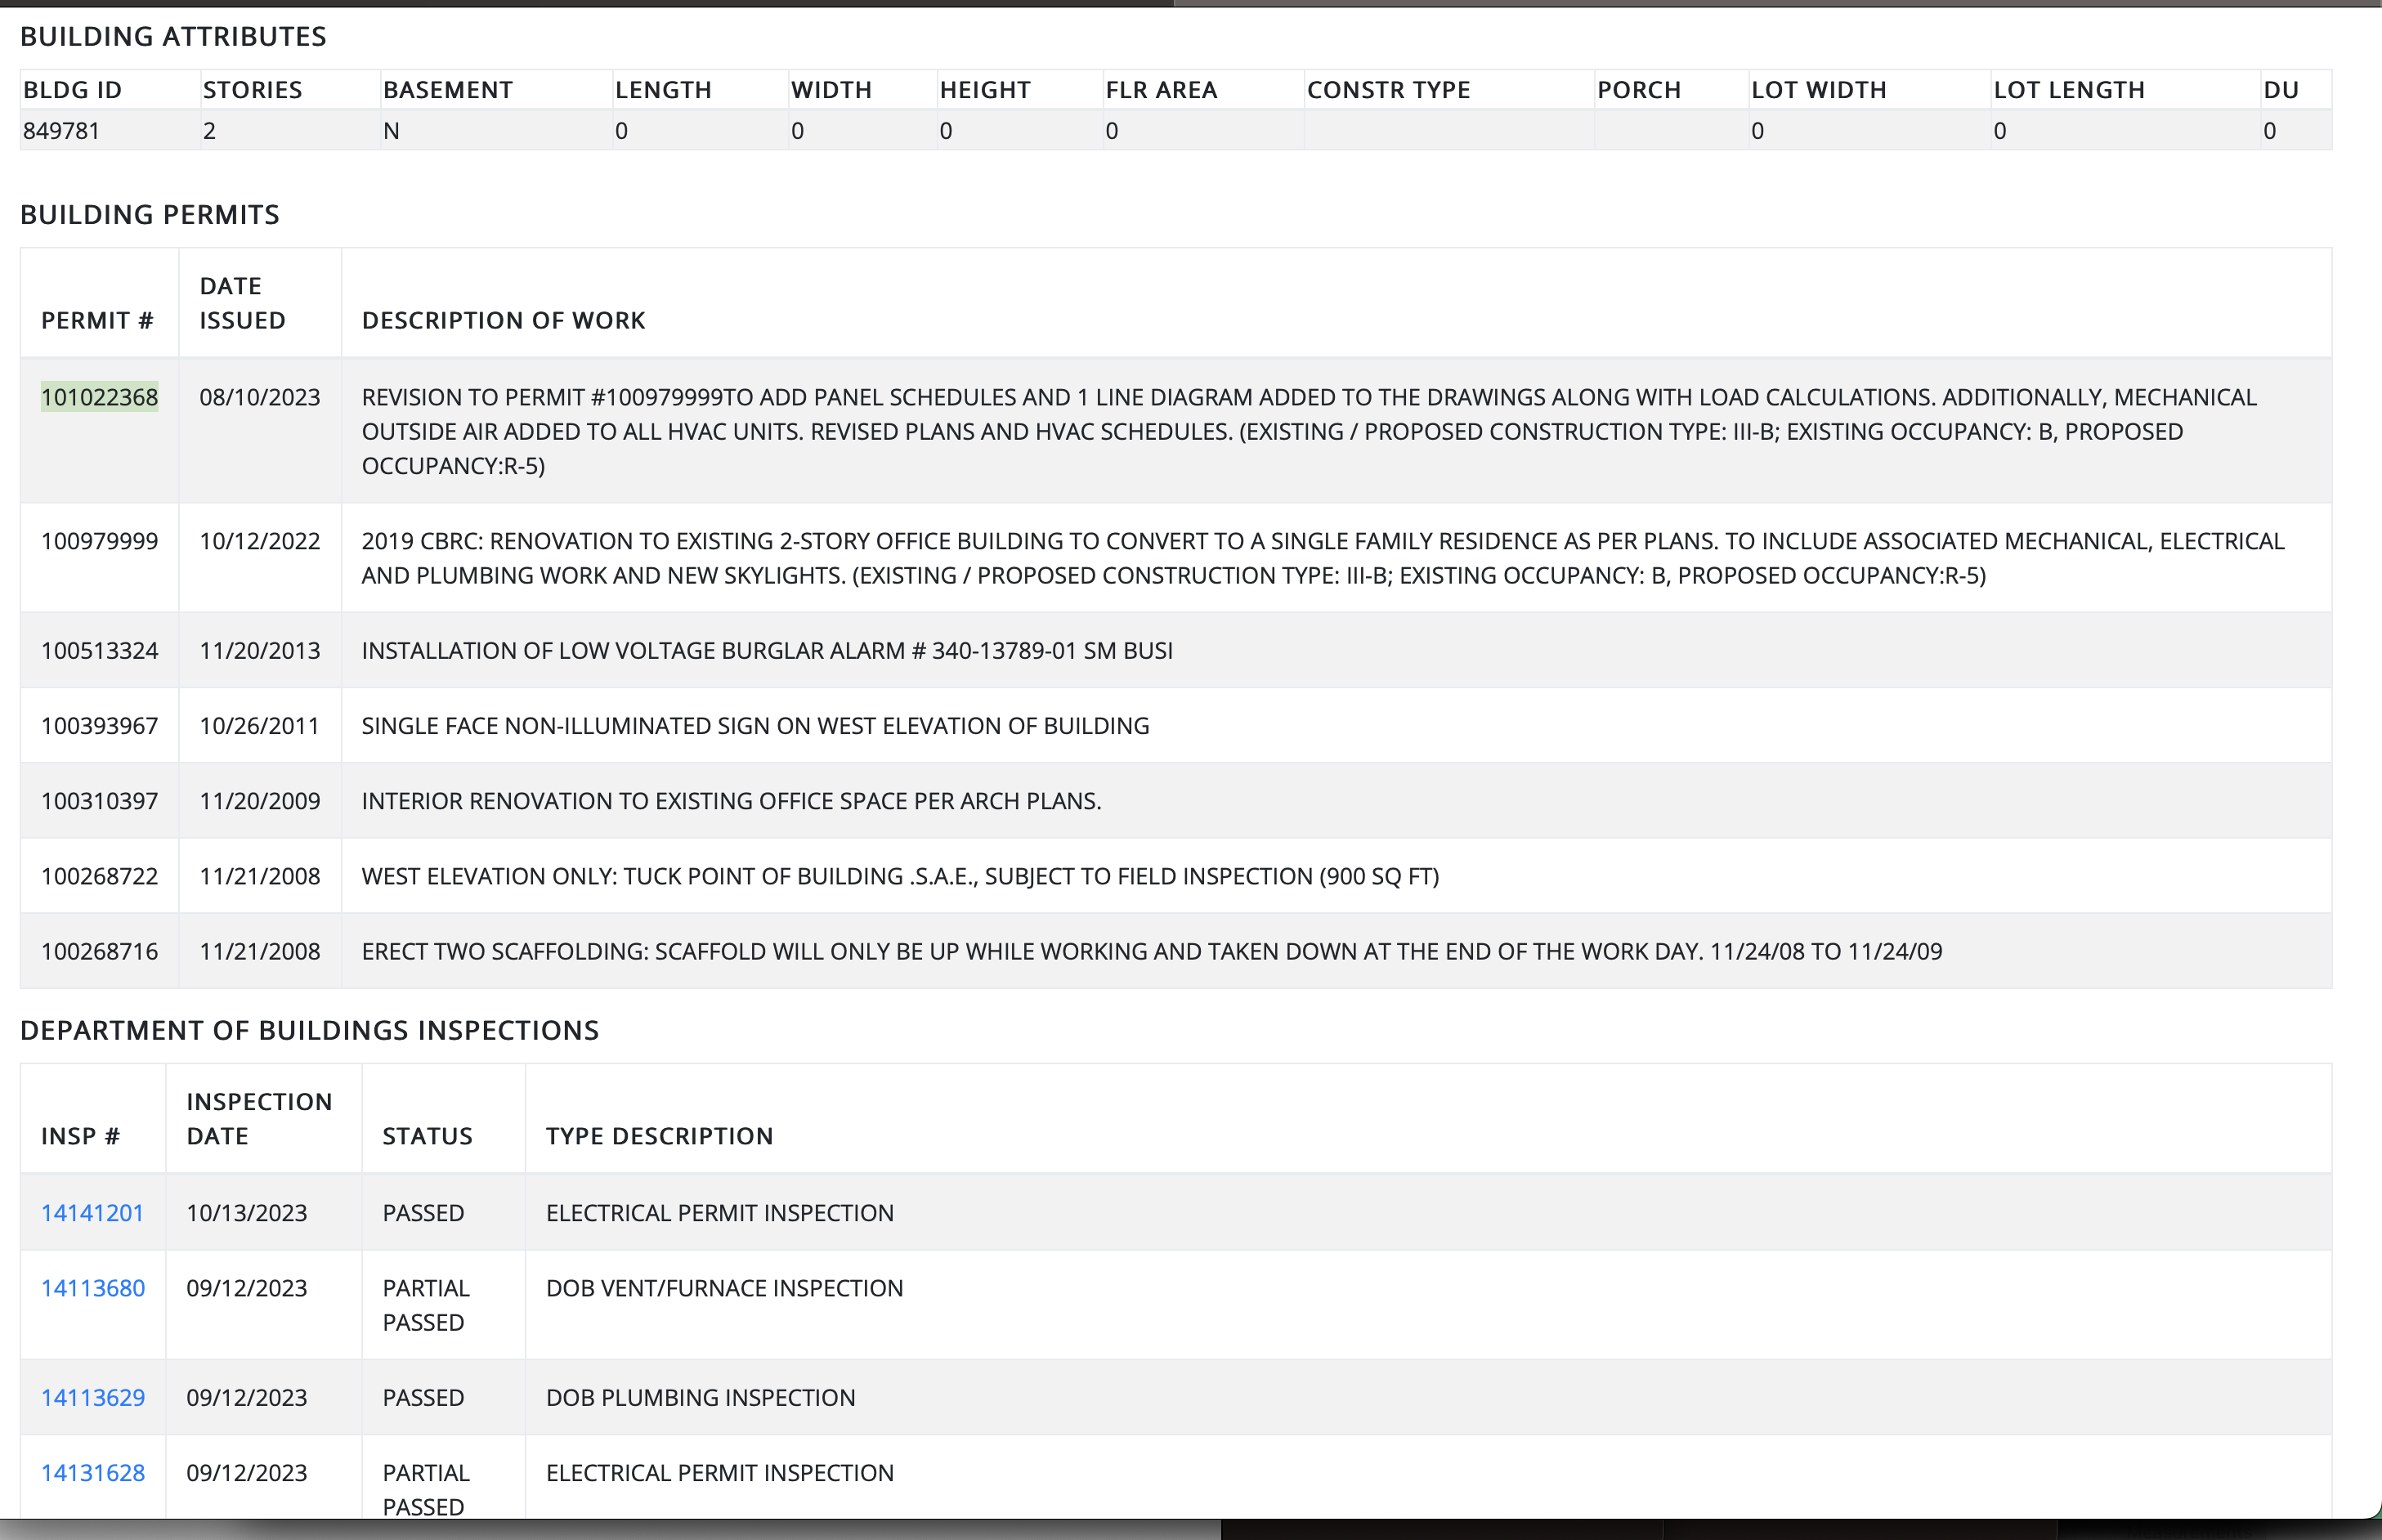Click permit number 100513324
Image resolution: width=2382 pixels, height=1540 pixels.
coord(99,650)
